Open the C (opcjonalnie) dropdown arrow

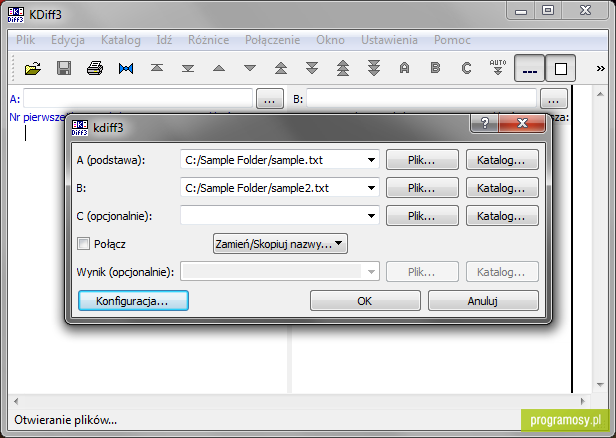coord(371,216)
